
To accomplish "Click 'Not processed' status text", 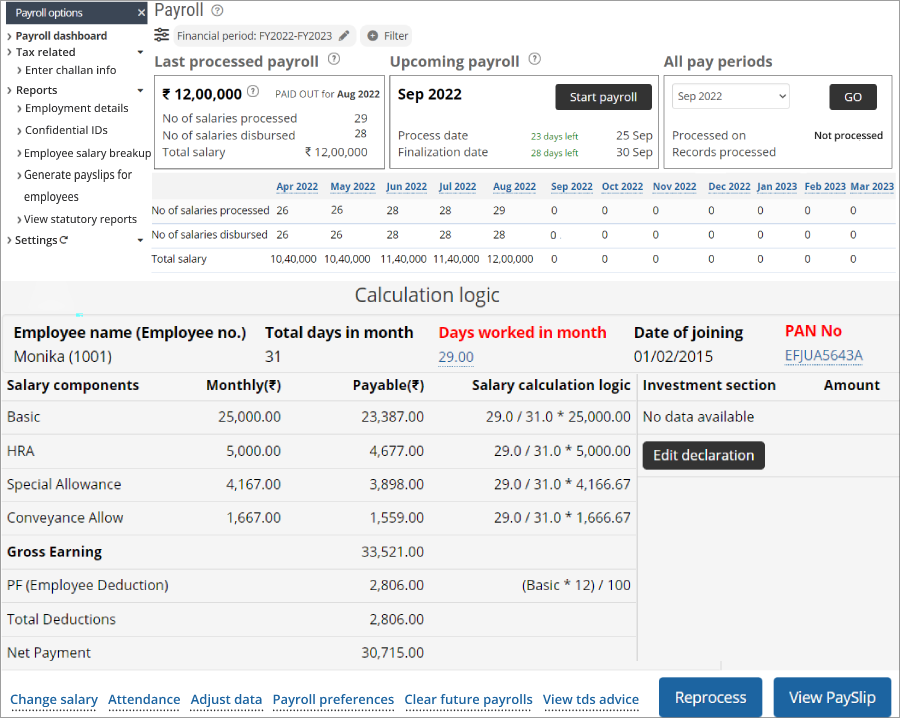I will [848, 135].
